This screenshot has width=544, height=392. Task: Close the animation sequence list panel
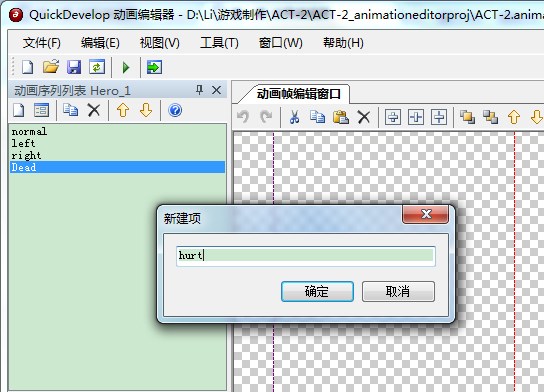[x=216, y=90]
